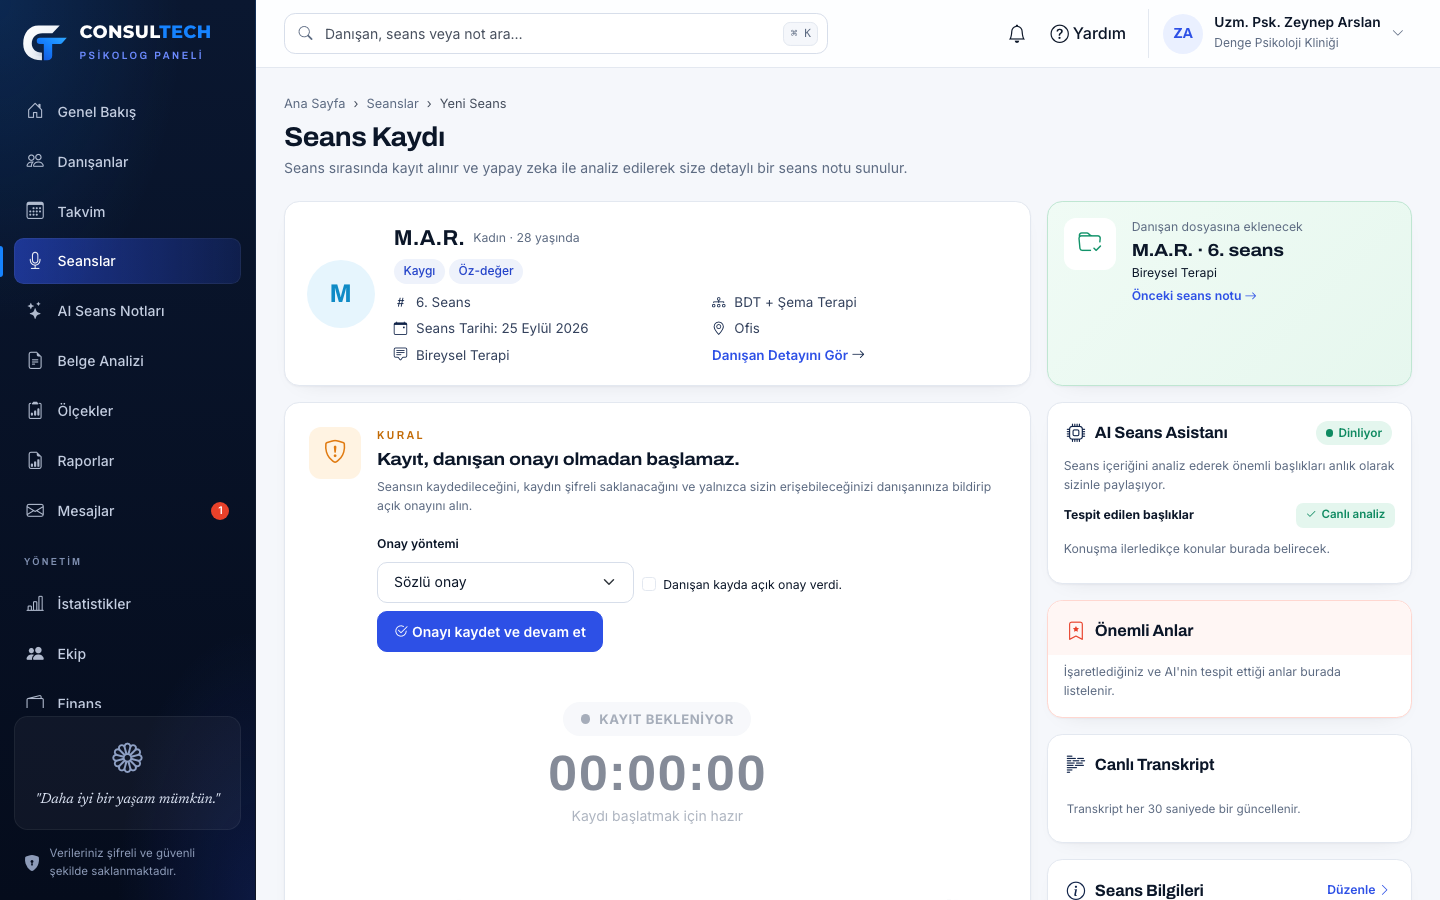
Task: Click the shield warning icon beside Kural
Action: pyautogui.click(x=335, y=453)
